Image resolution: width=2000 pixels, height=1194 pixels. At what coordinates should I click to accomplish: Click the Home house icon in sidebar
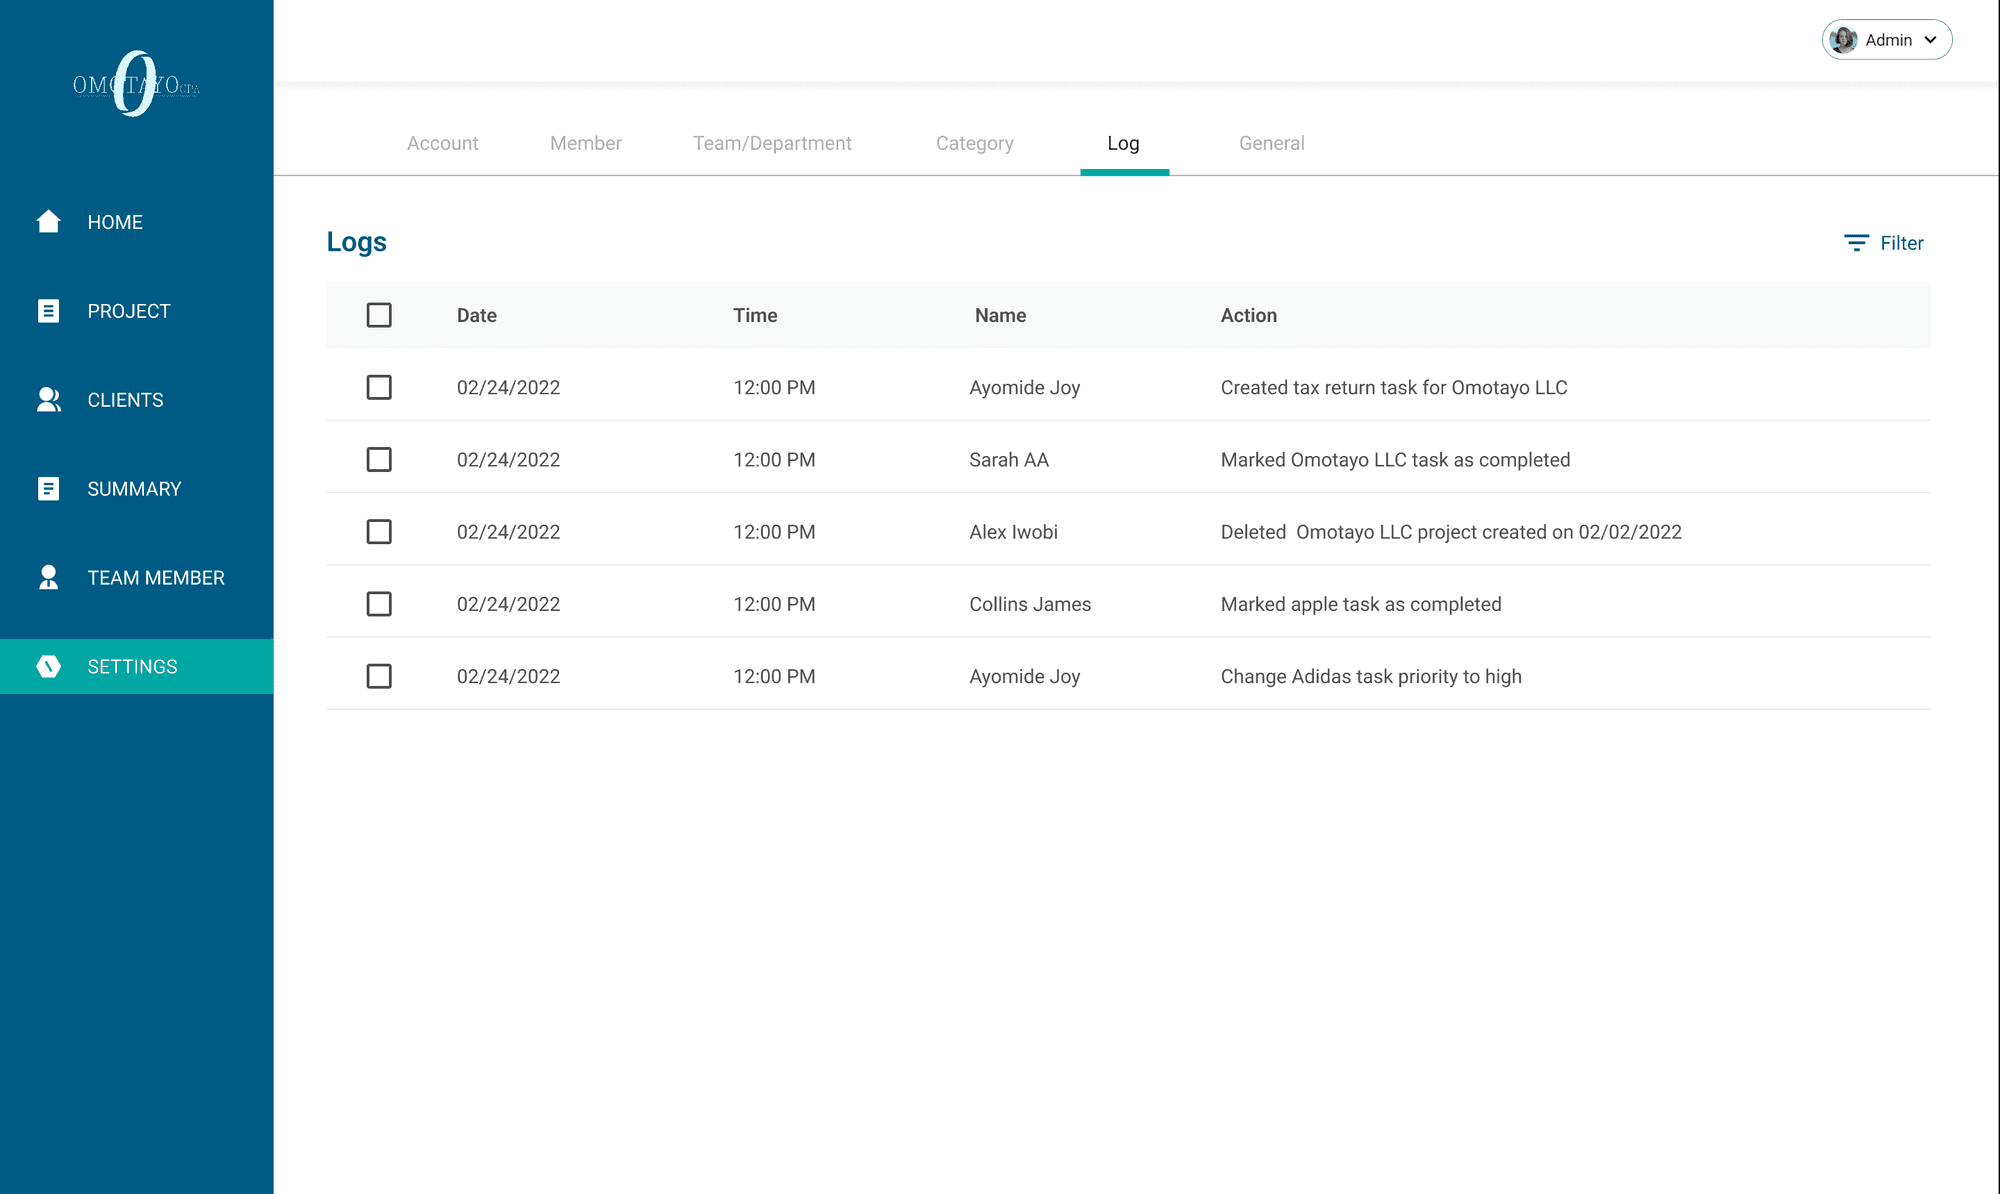(48, 221)
